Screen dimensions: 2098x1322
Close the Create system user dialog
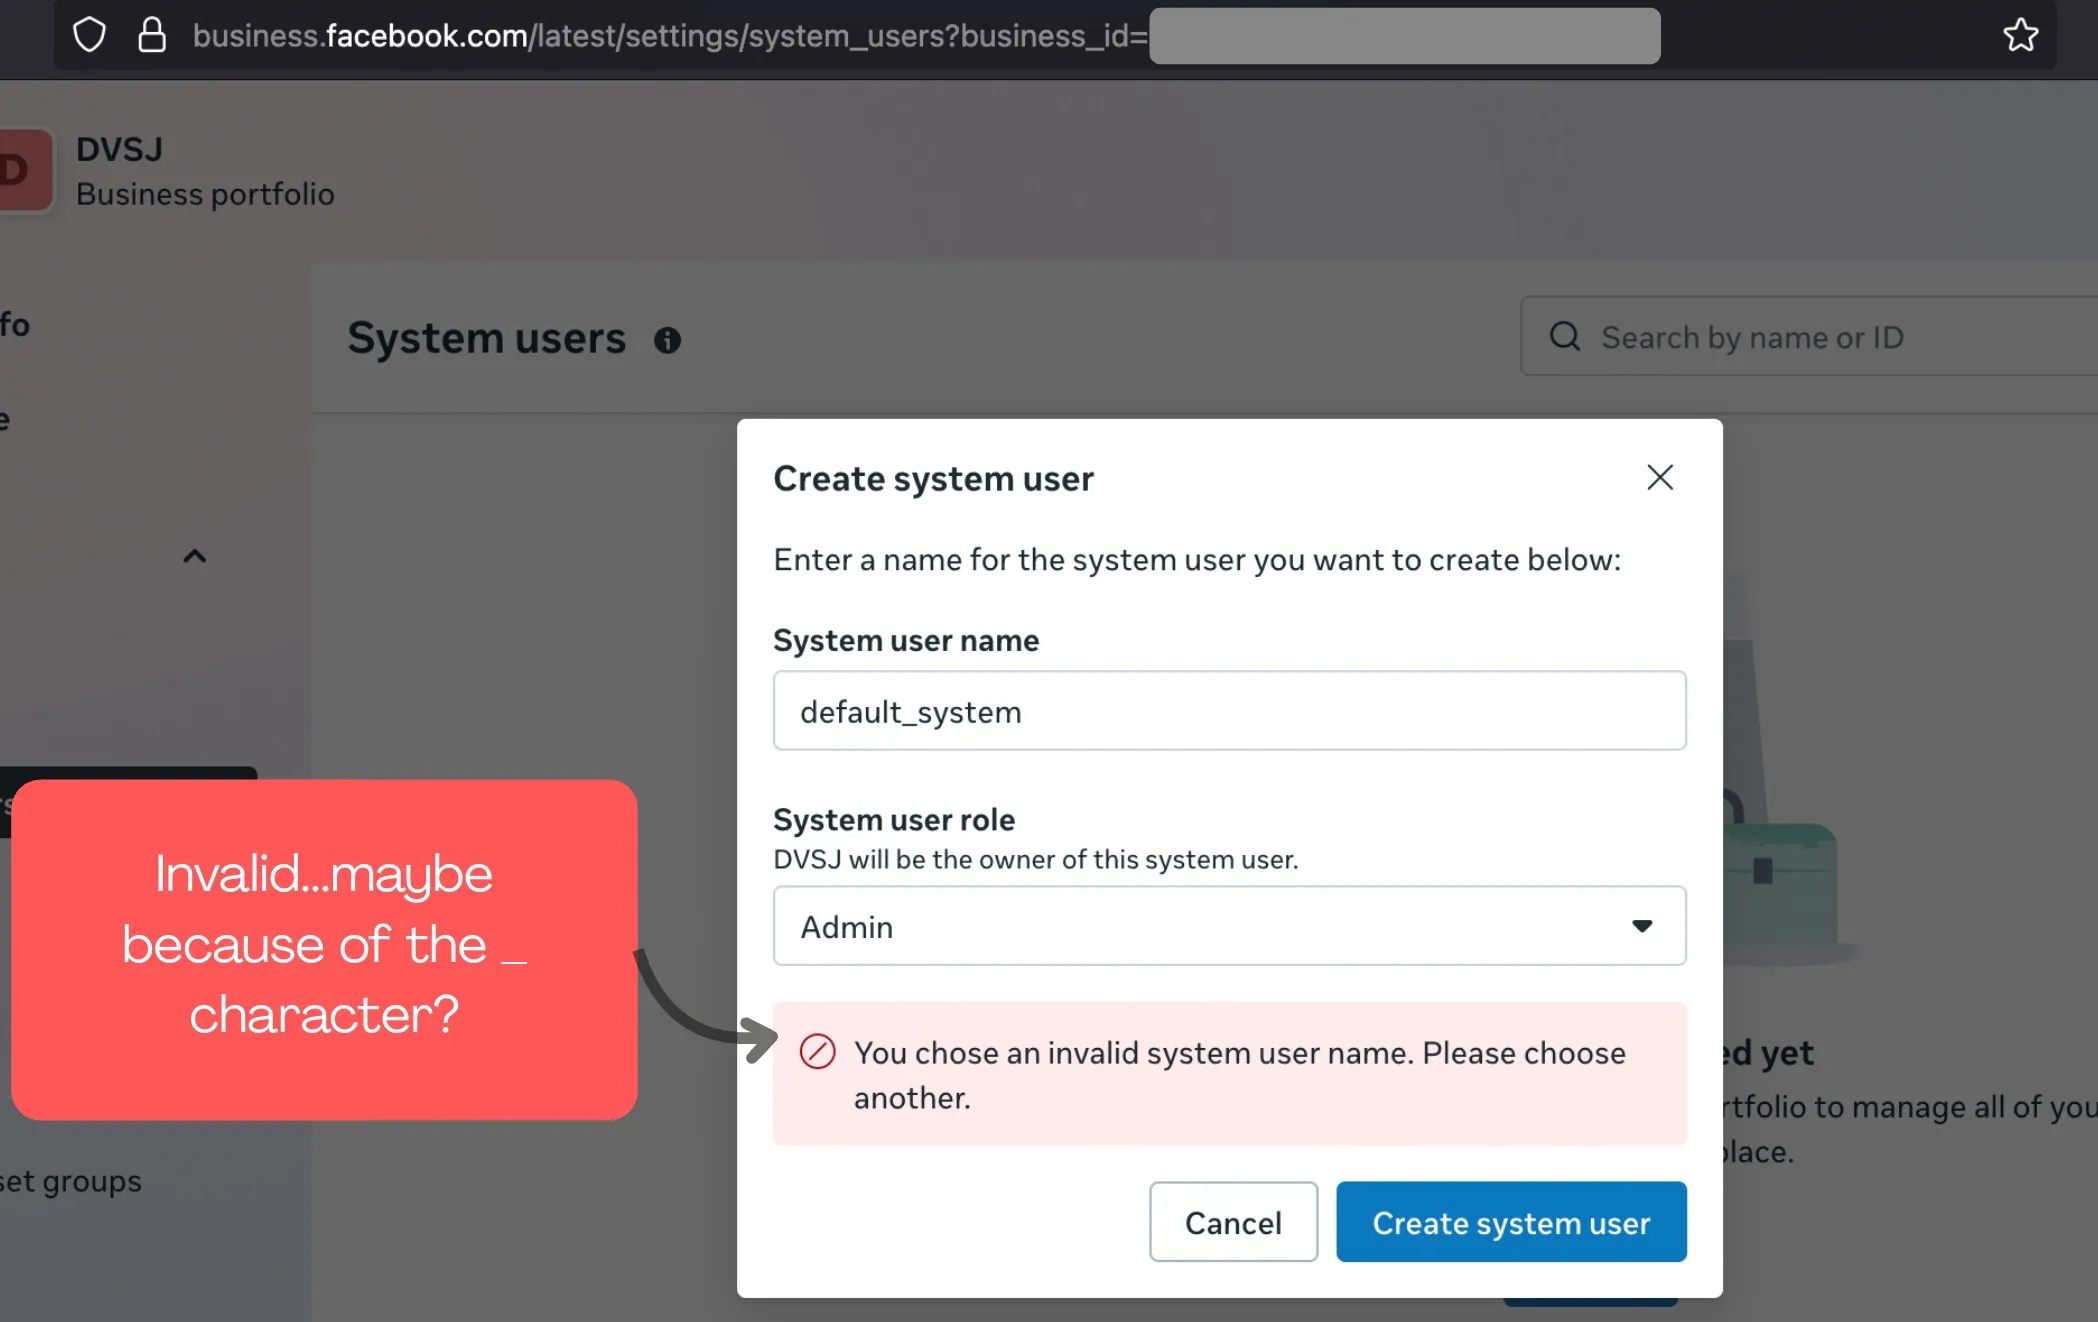coord(1660,478)
